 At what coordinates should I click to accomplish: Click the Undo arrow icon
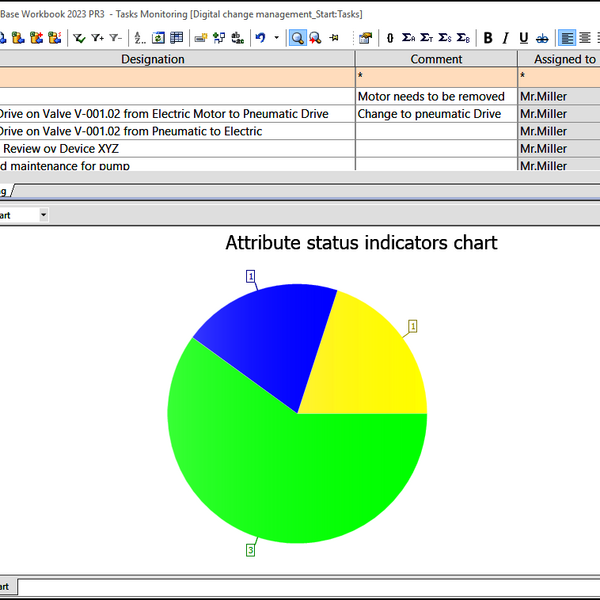pyautogui.click(x=260, y=38)
